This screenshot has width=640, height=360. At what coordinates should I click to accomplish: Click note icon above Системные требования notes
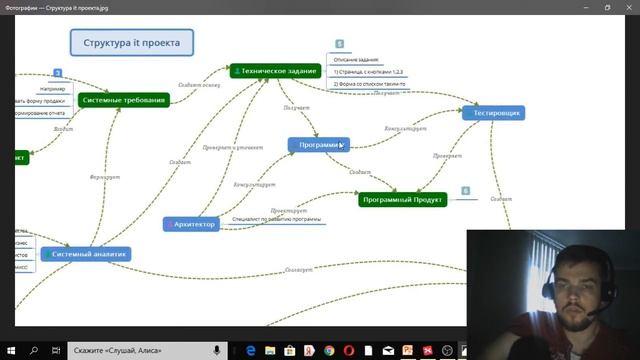click(58, 73)
